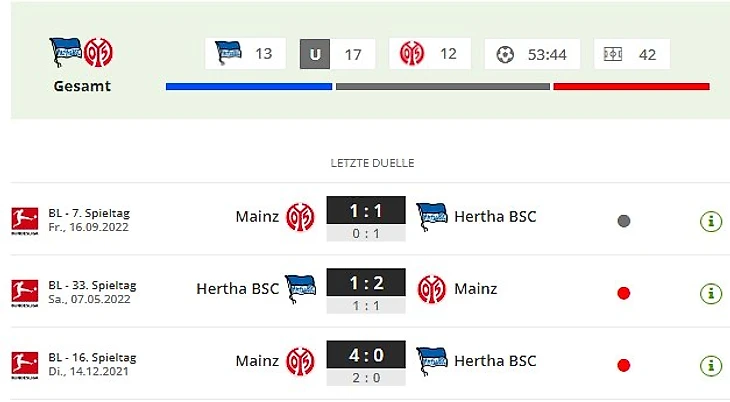Open the 4:0 score of Mainz vs Hertha

click(x=365, y=356)
